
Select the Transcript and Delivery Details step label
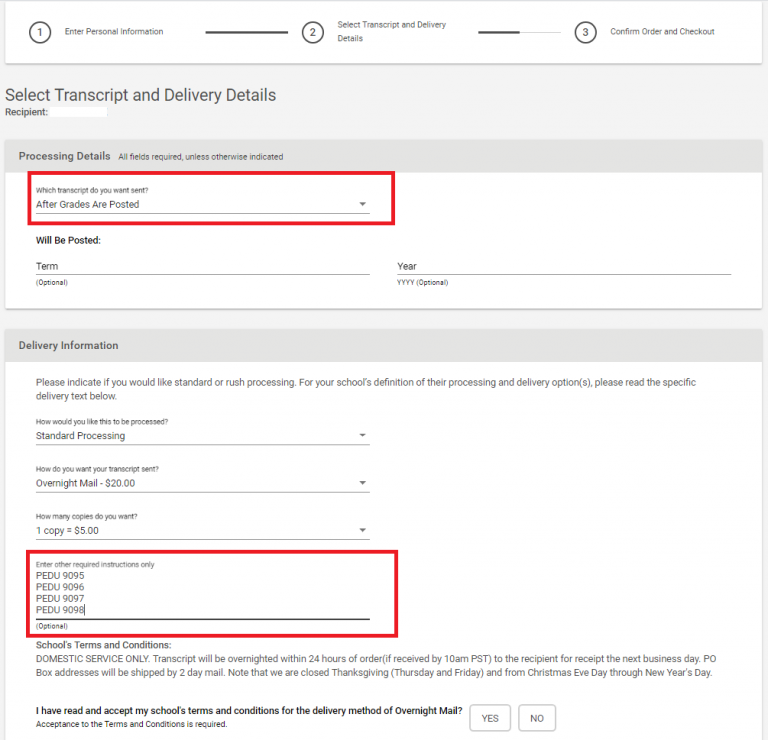pyautogui.click(x=392, y=31)
